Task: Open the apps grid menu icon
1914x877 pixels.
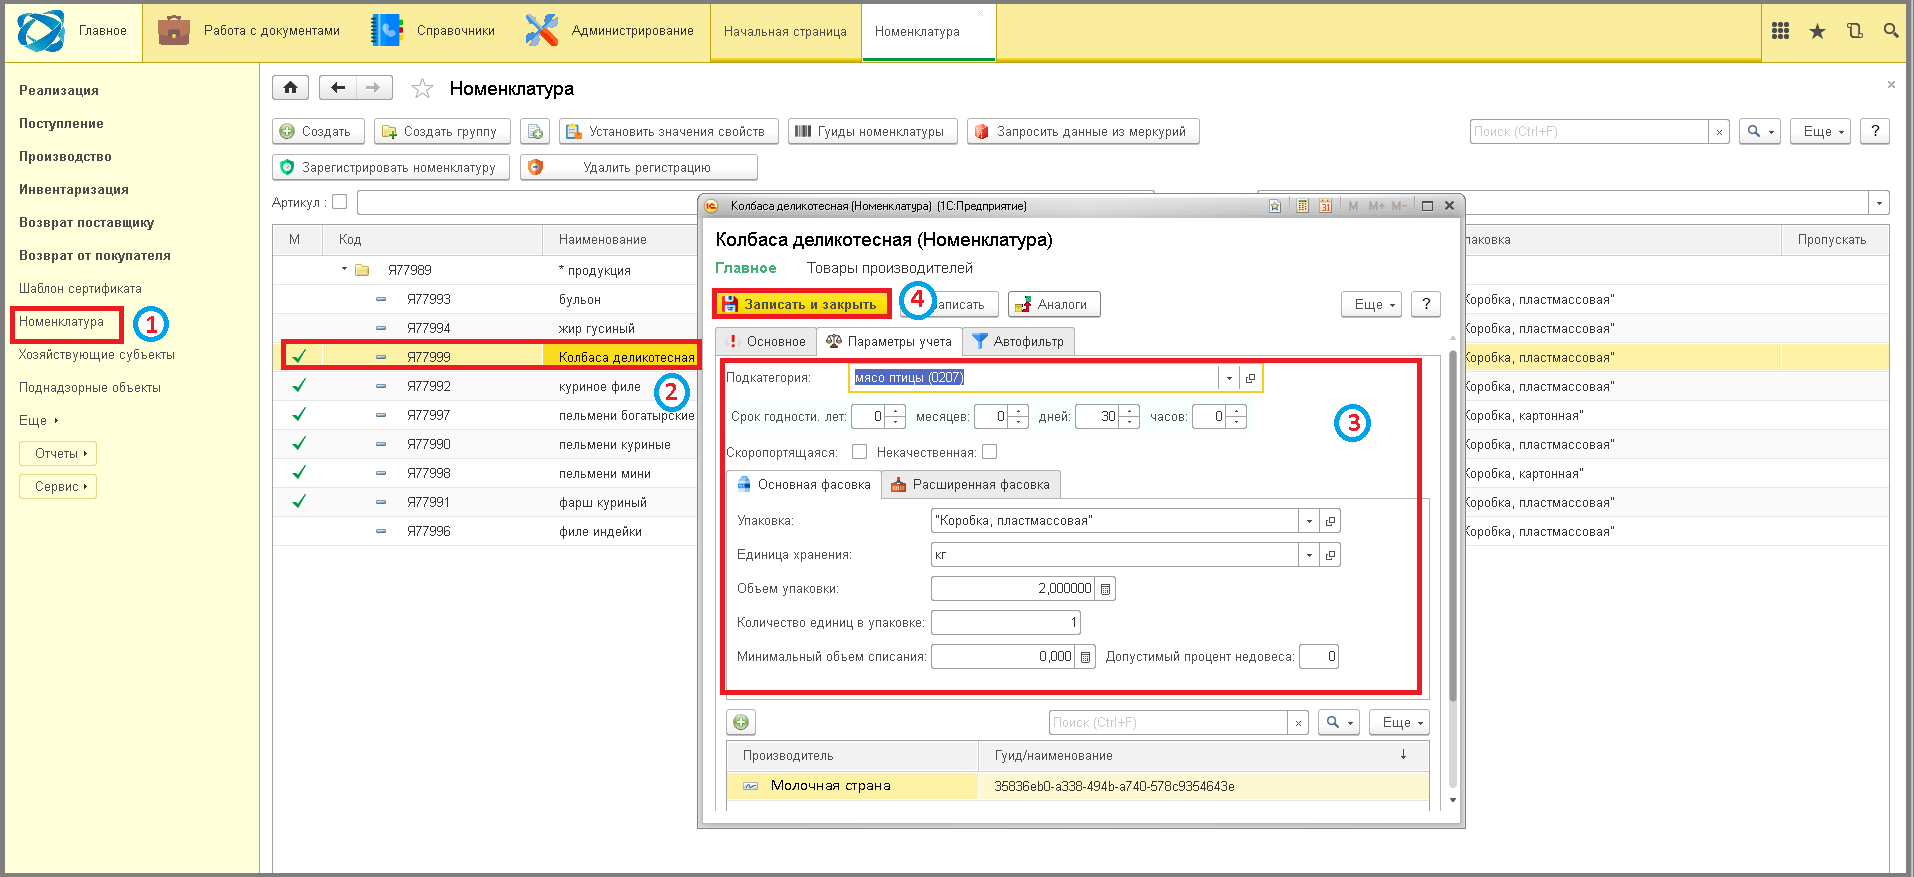Action: click(x=1780, y=31)
